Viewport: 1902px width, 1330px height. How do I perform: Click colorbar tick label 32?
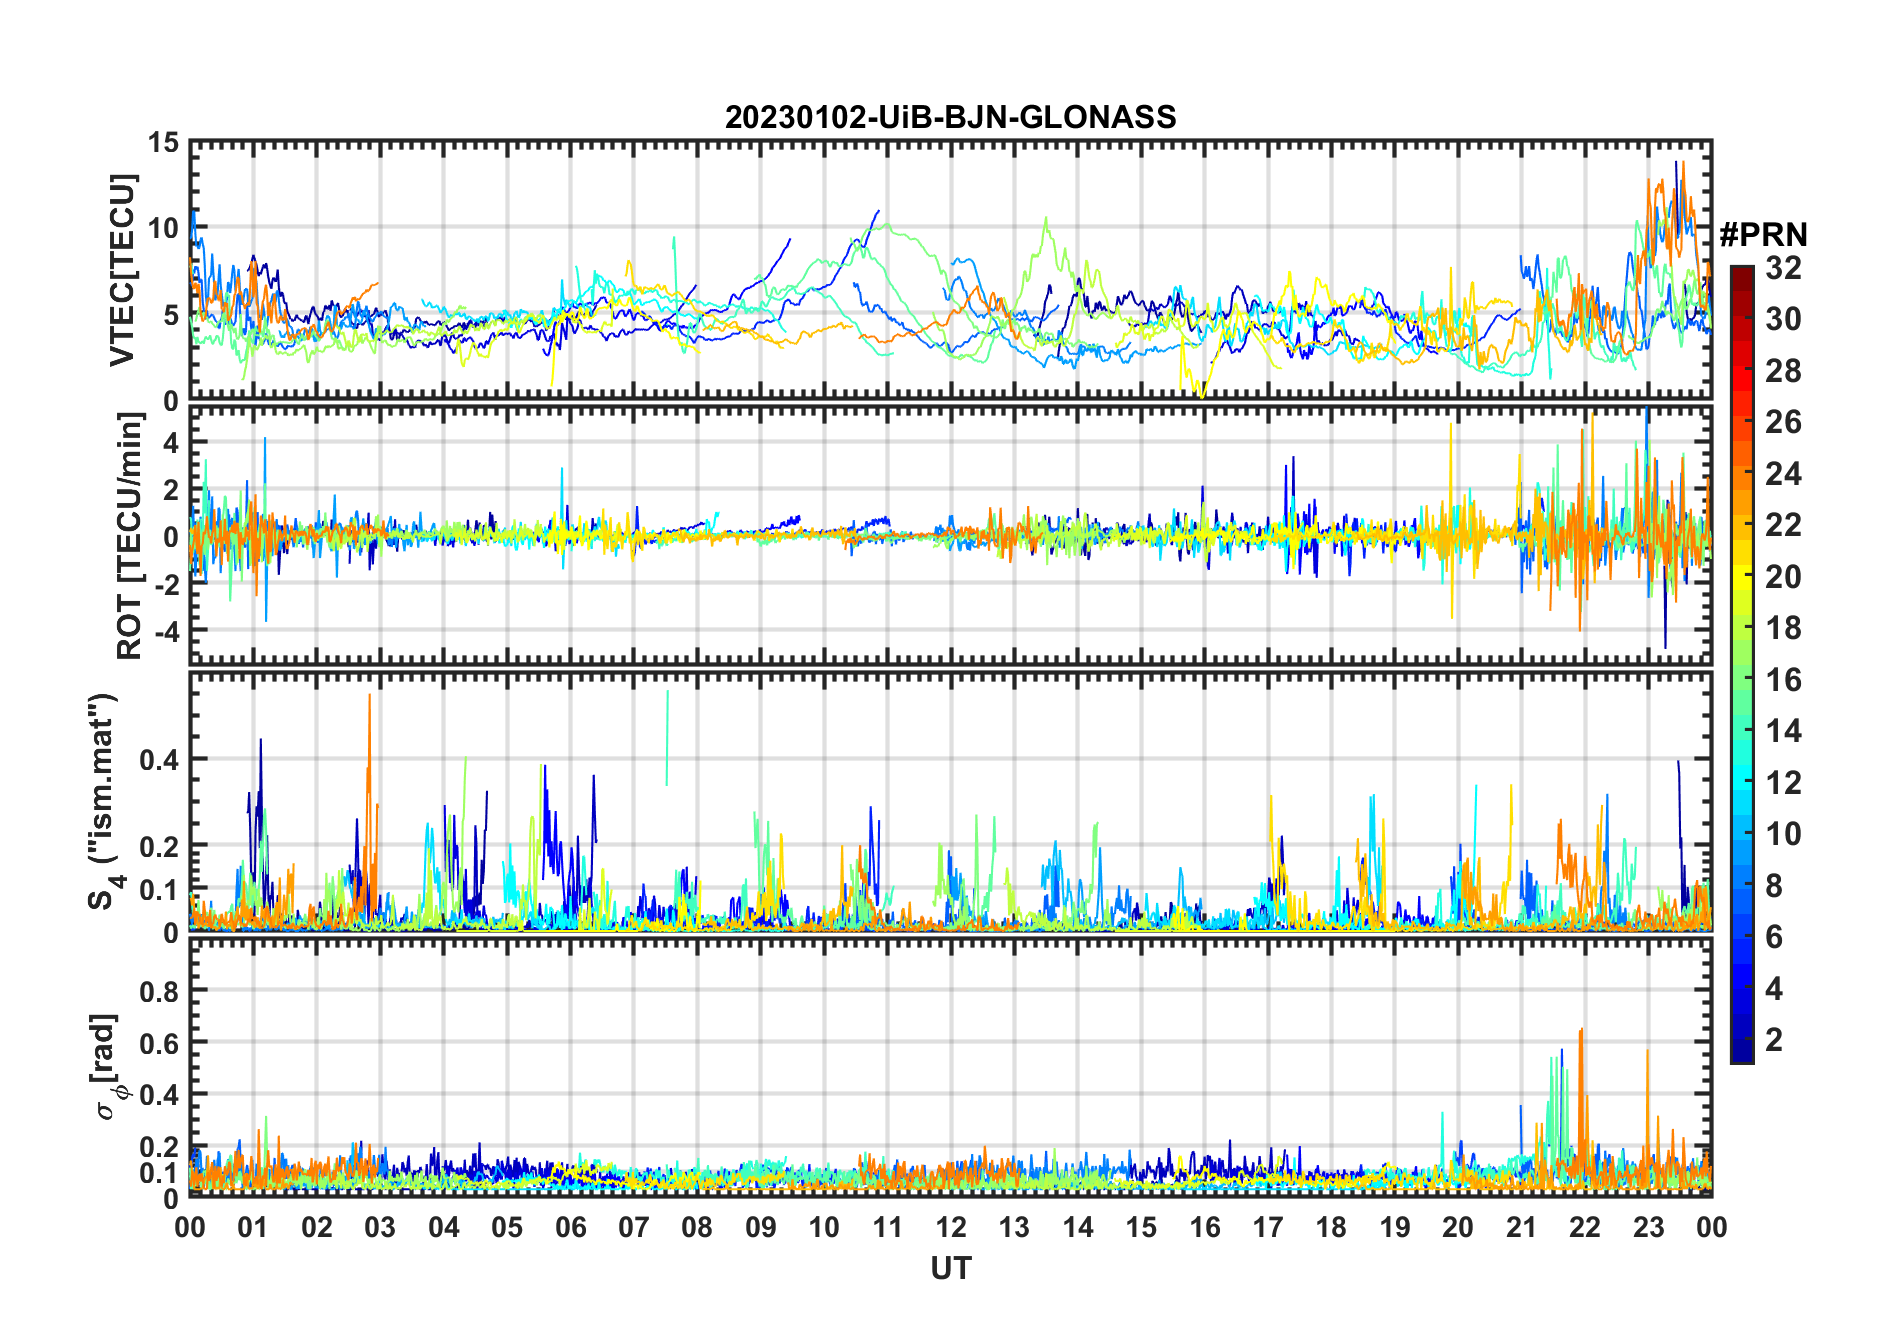(x=1783, y=267)
